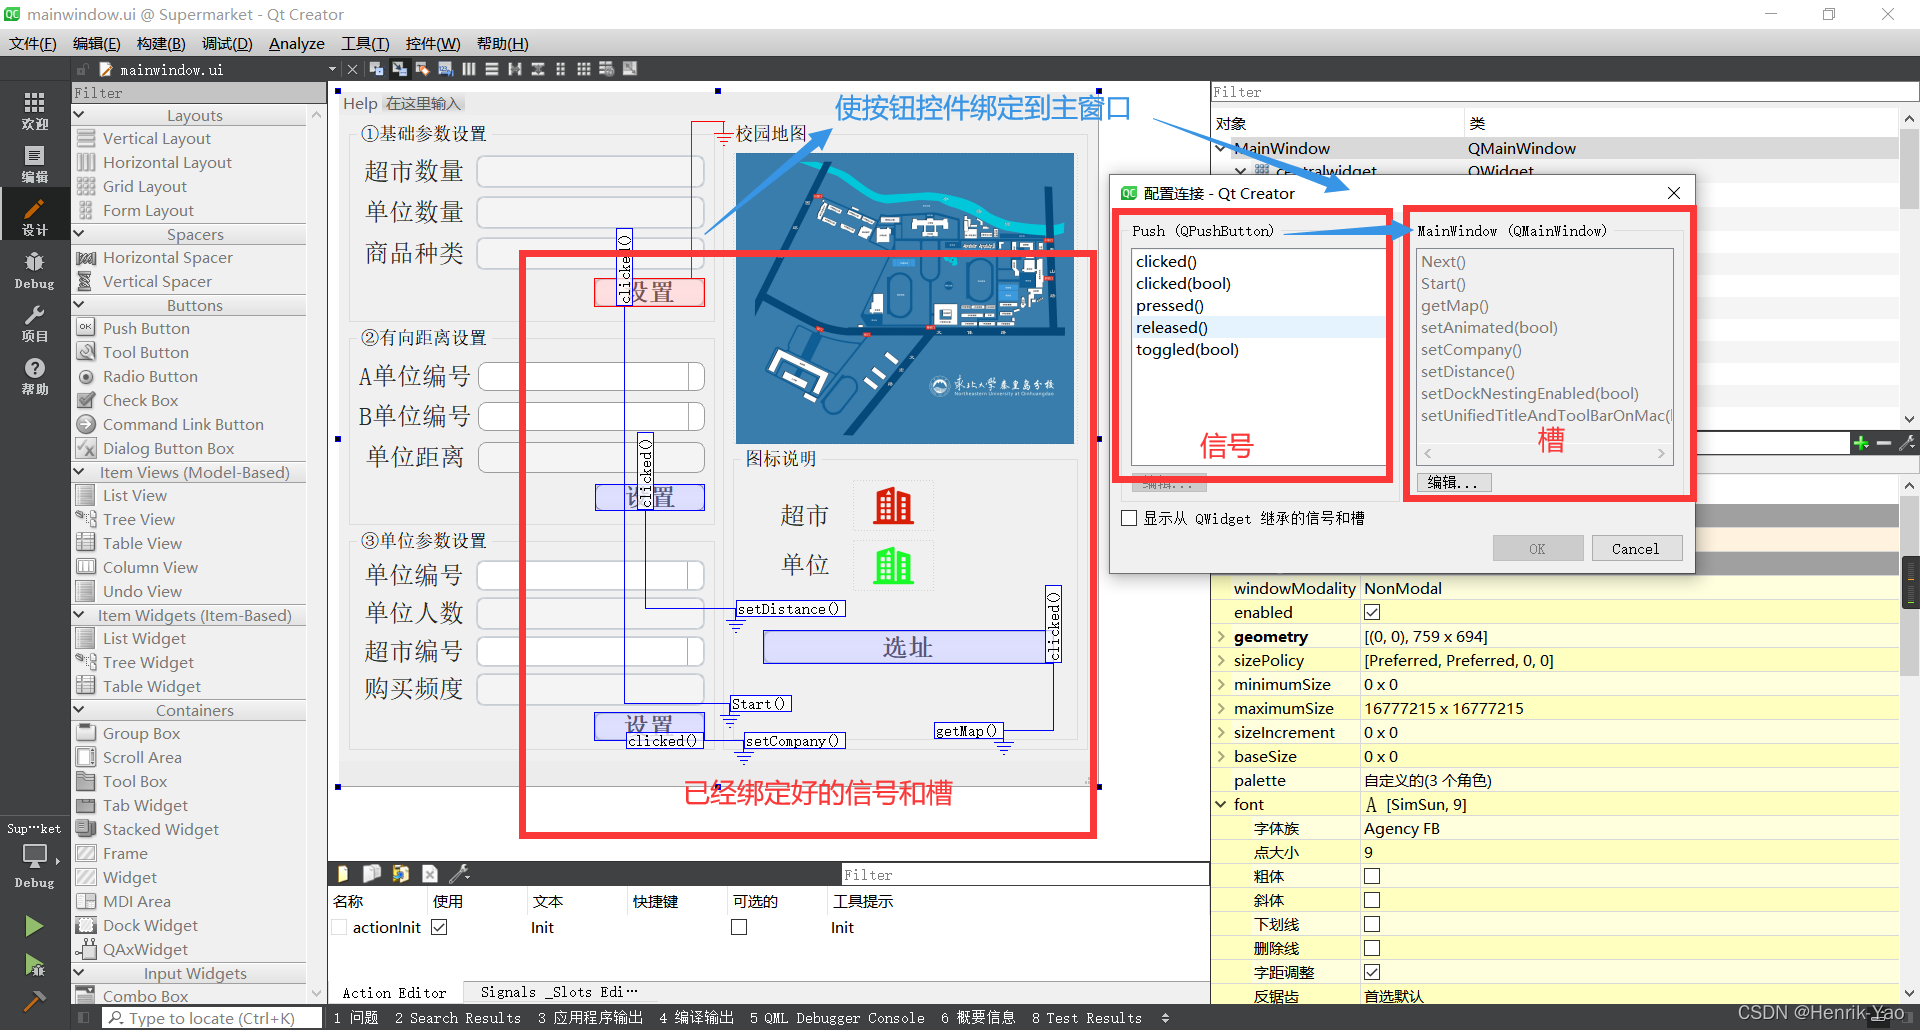This screenshot has width=1920, height=1030.
Task: Click the New action icon in Action Editor
Action: click(343, 873)
